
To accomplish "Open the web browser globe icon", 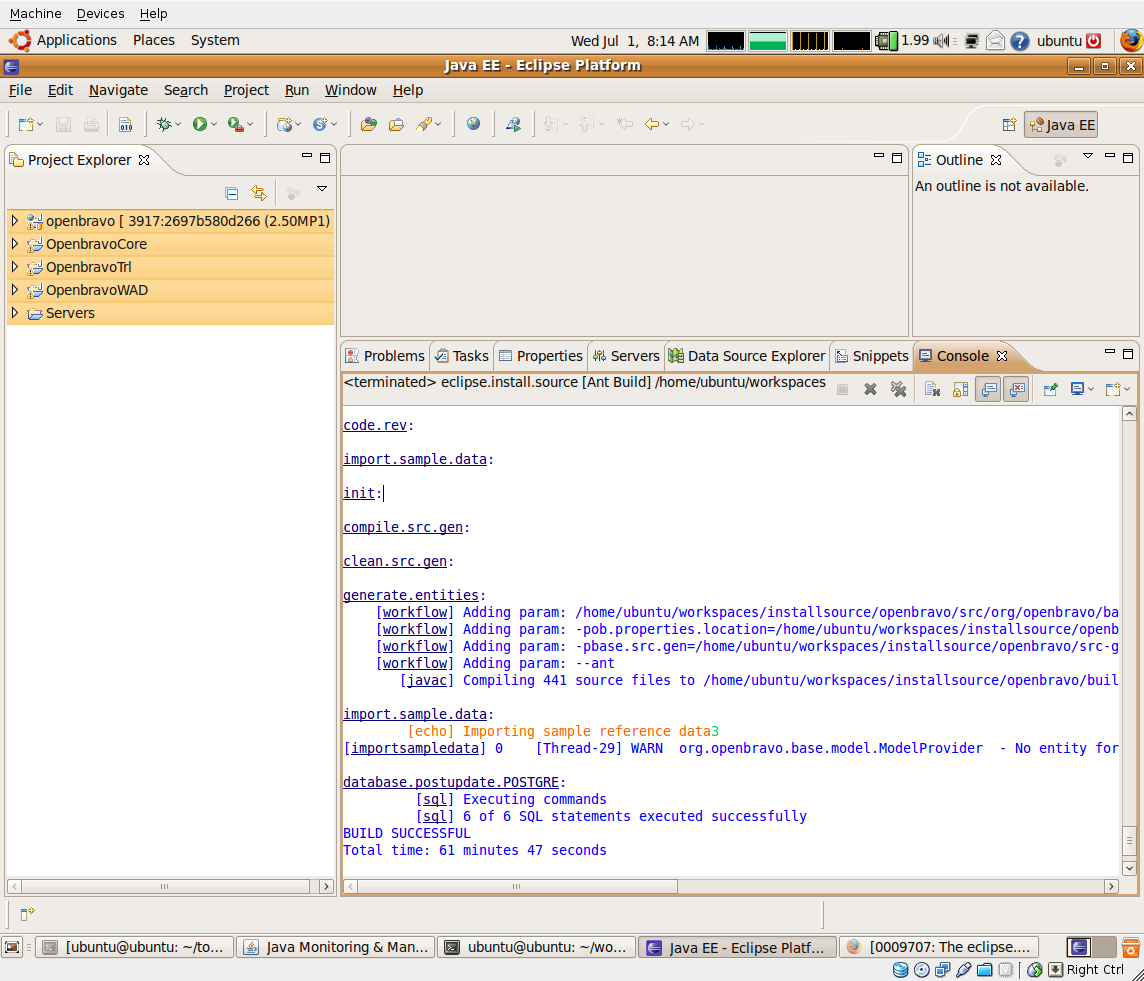I will pyautogui.click(x=473, y=124).
